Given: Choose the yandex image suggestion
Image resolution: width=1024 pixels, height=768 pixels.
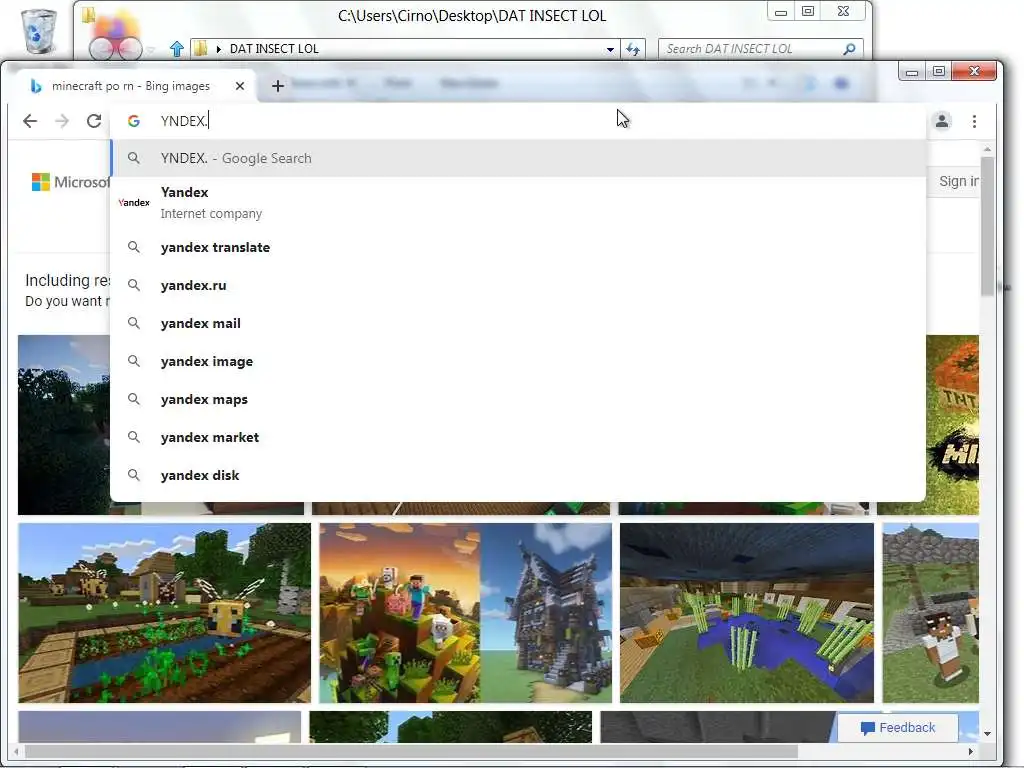Looking at the screenshot, I should click(519, 361).
